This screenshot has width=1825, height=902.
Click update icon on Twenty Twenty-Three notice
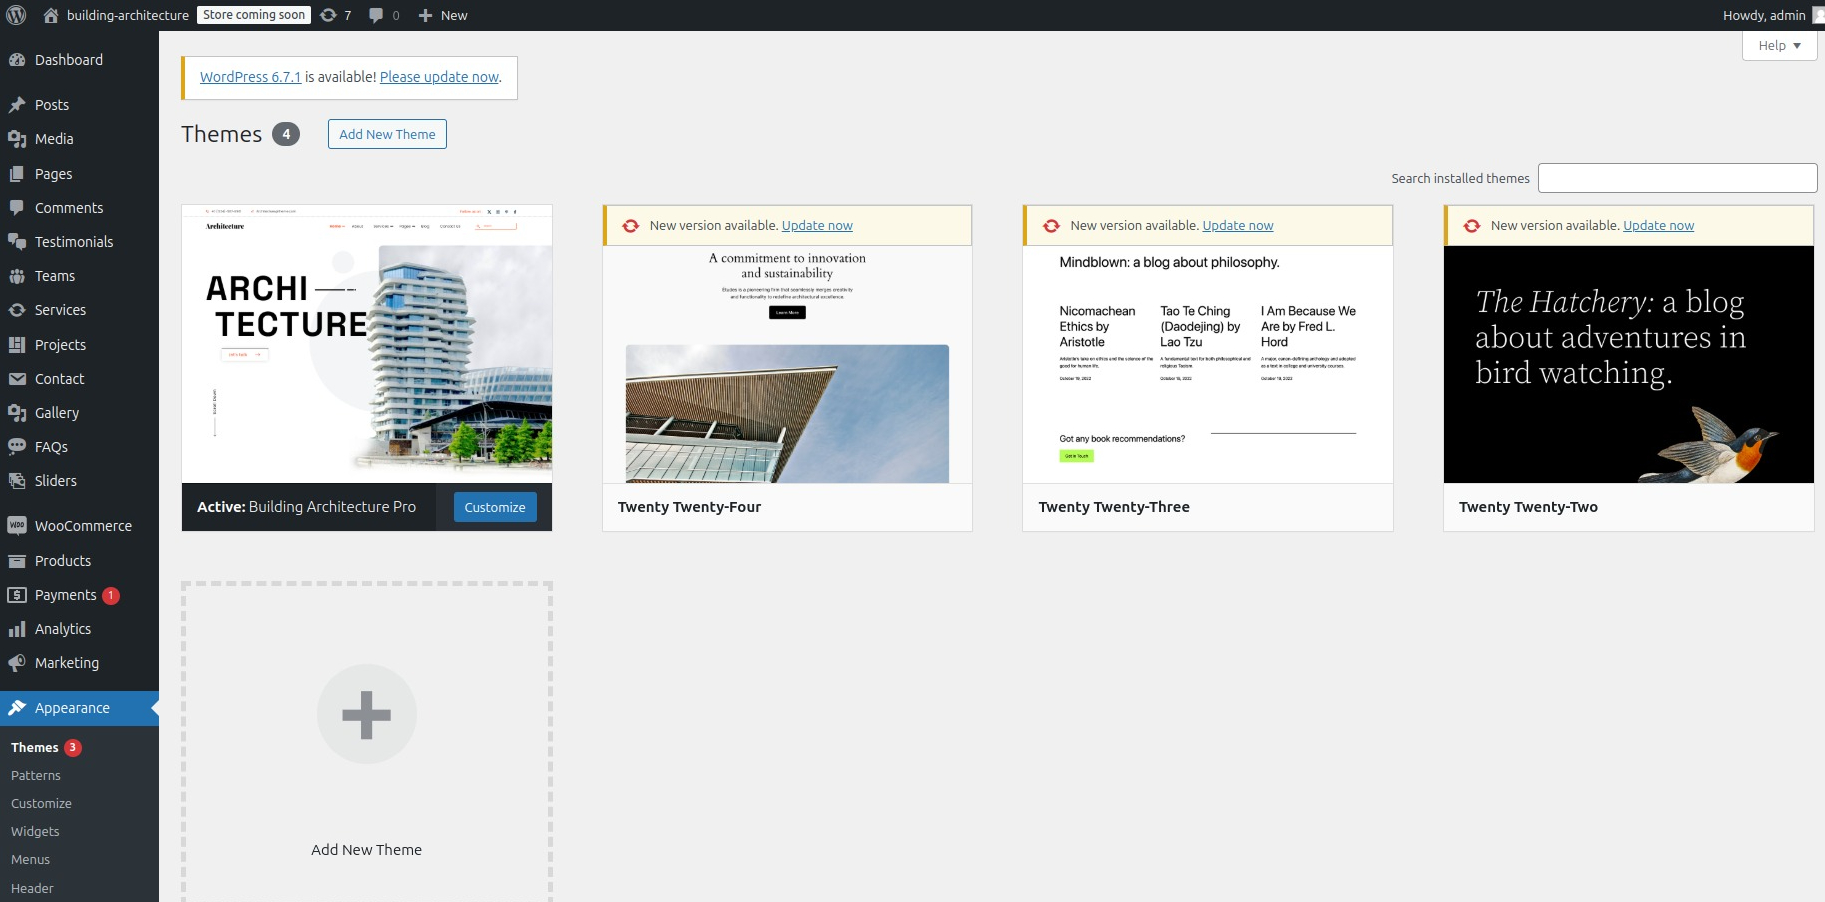(x=1051, y=226)
